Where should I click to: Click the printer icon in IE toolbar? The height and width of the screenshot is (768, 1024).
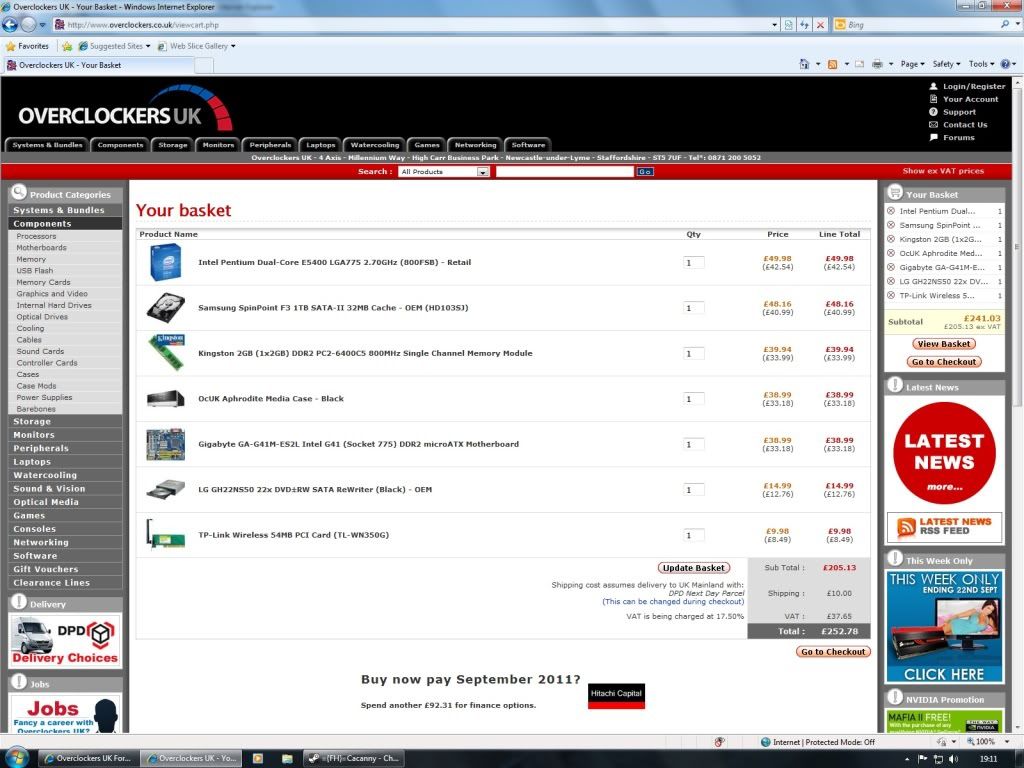coord(877,64)
